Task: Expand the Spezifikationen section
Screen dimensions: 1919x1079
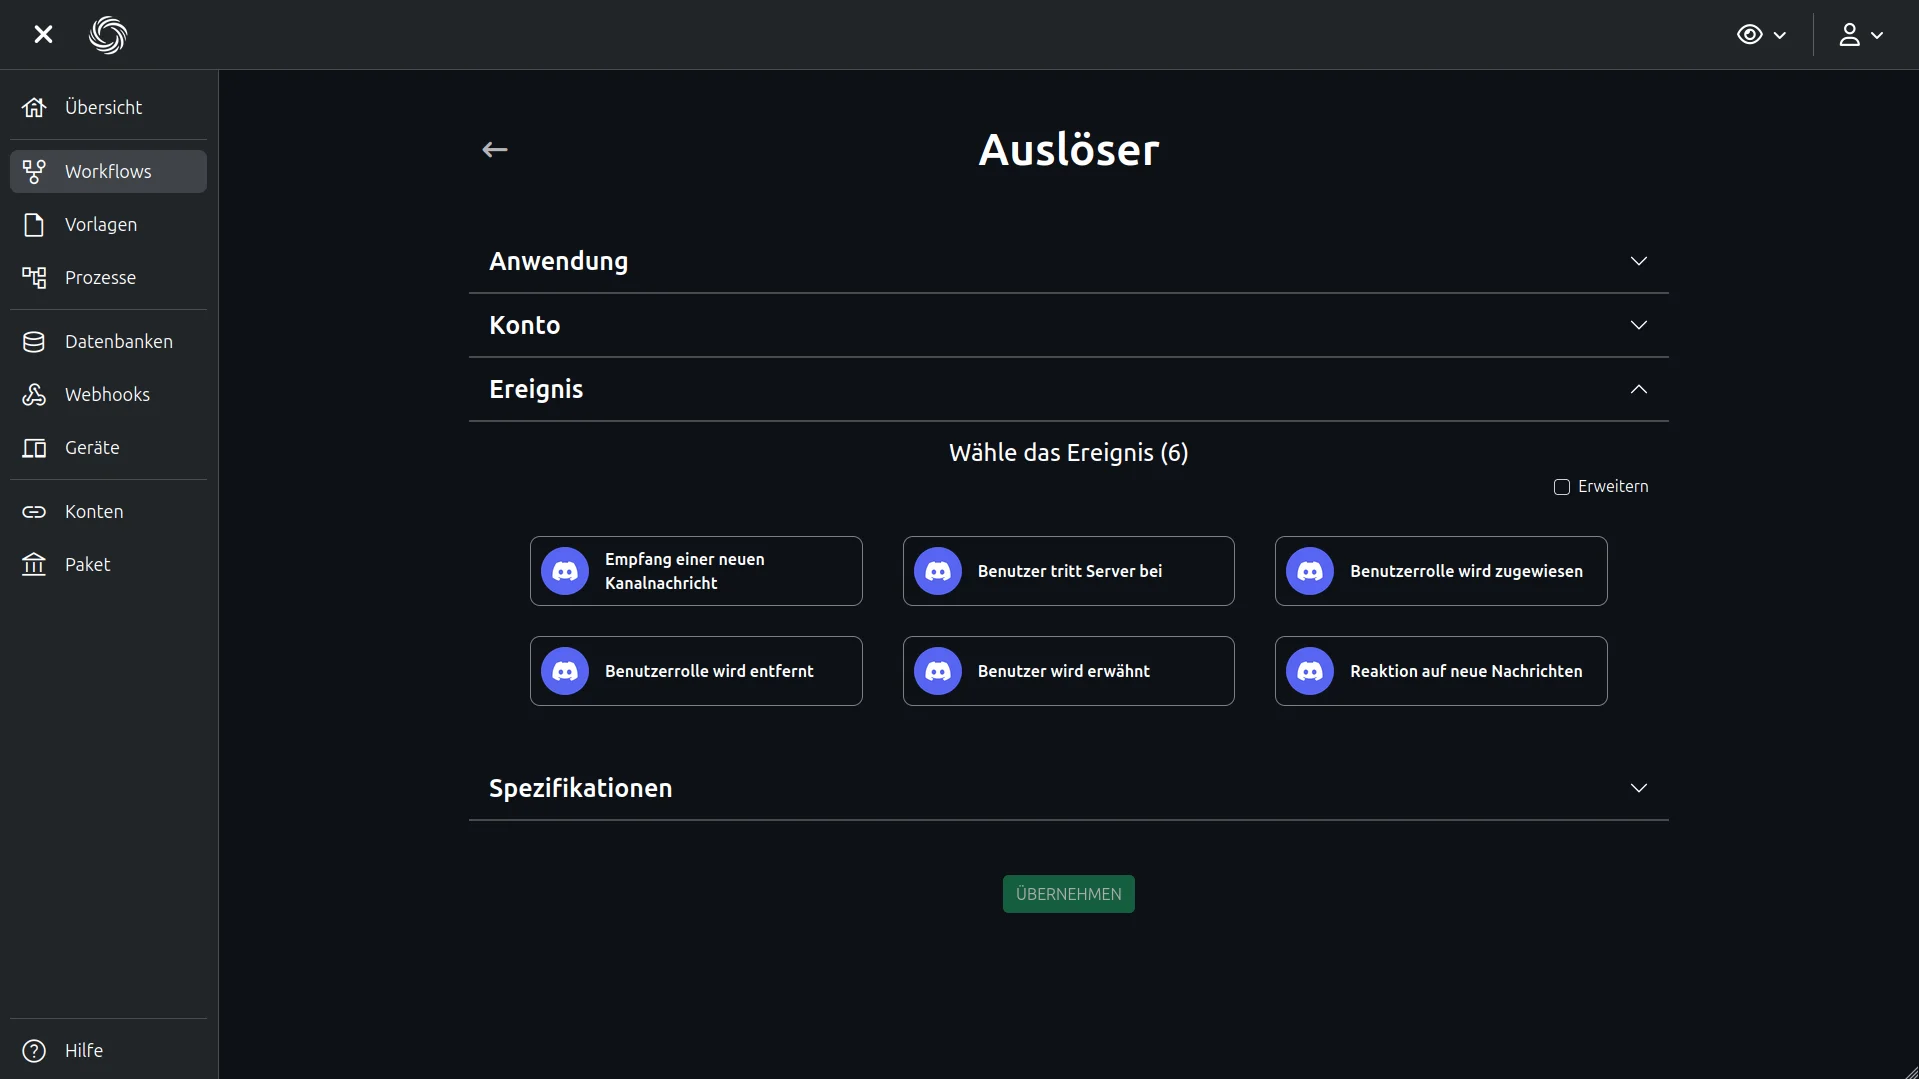Action: pos(1068,788)
